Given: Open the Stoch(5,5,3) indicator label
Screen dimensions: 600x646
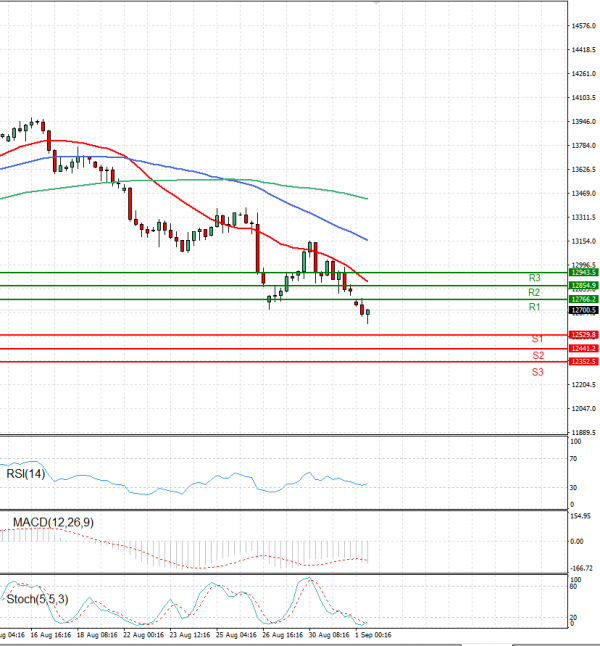Looking at the screenshot, I should (38, 600).
